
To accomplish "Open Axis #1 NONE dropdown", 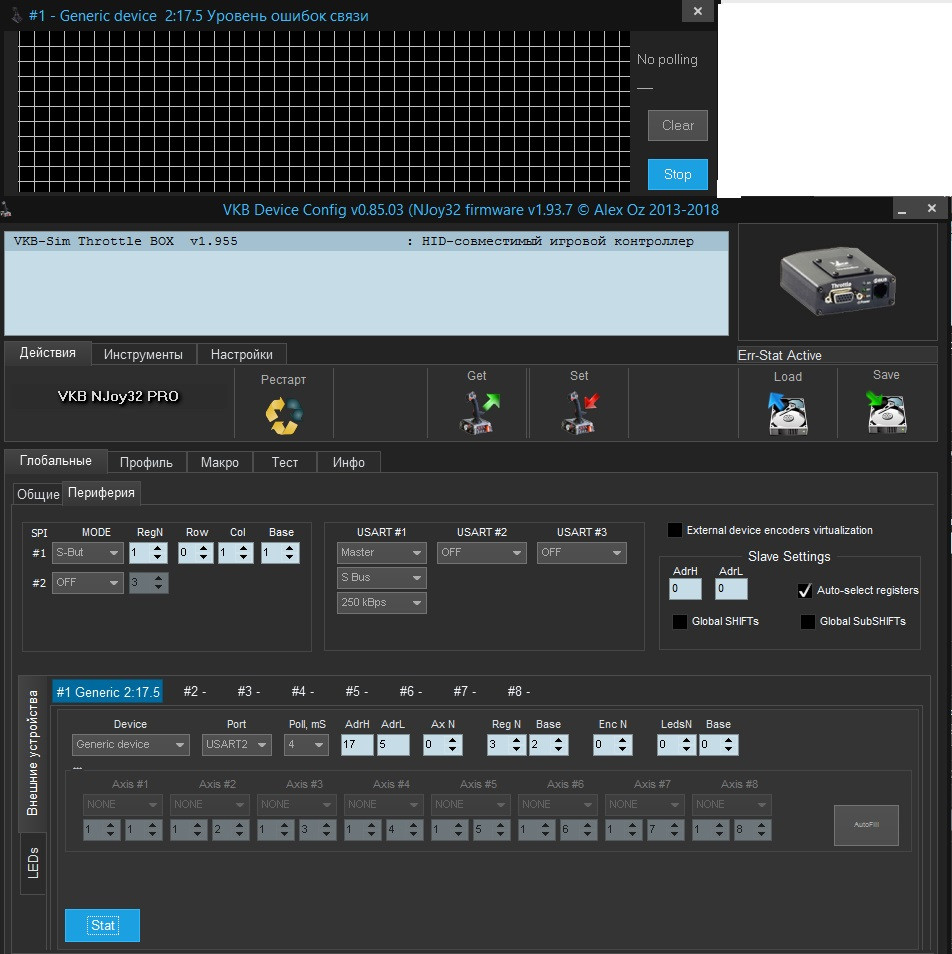I will tap(122, 804).
